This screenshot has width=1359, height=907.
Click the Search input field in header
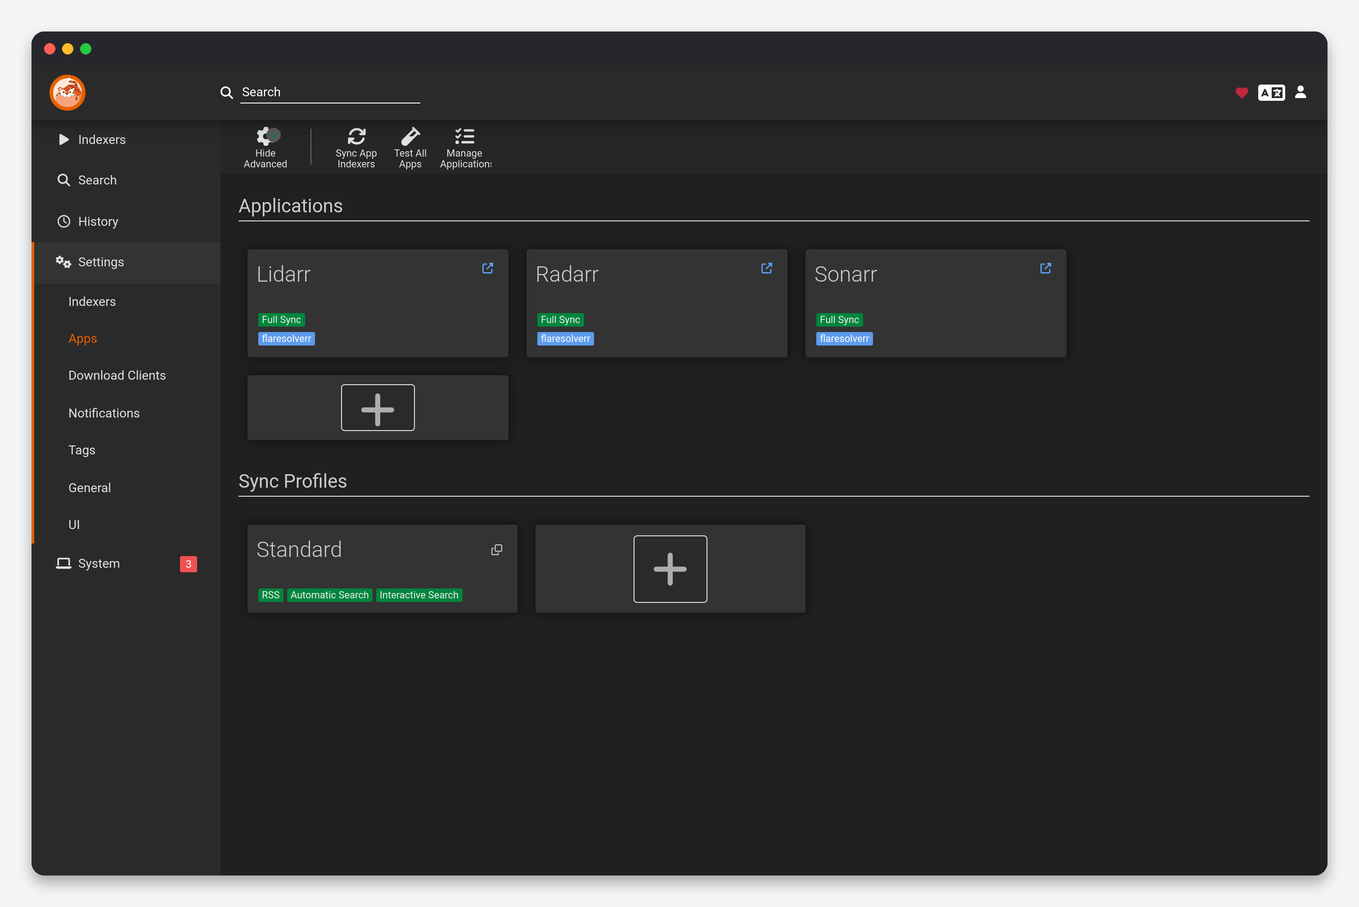tap(330, 92)
